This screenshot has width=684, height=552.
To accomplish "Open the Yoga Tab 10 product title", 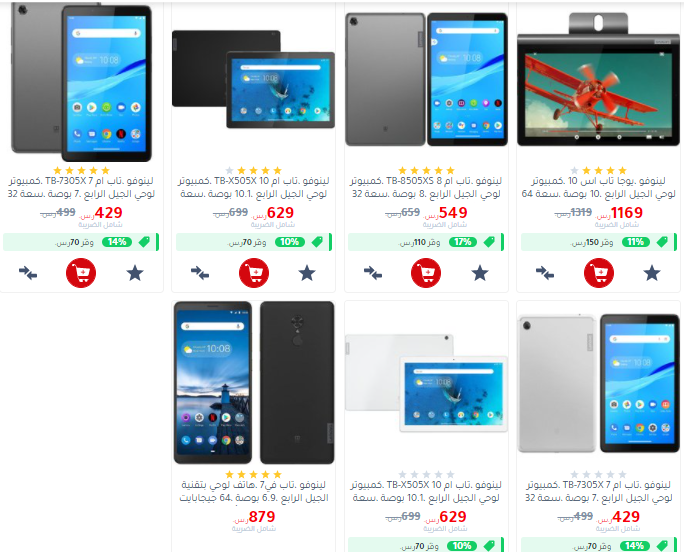I will 598,187.
